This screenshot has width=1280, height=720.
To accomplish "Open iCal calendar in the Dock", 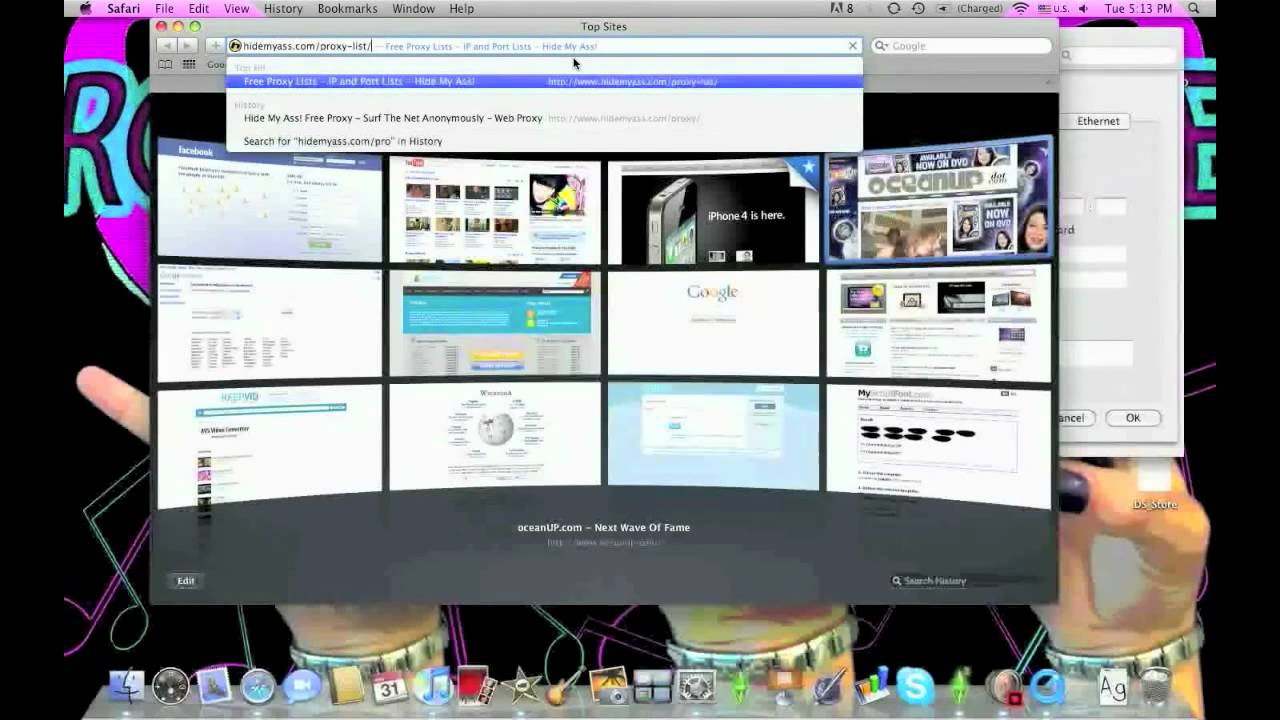I will pos(389,686).
